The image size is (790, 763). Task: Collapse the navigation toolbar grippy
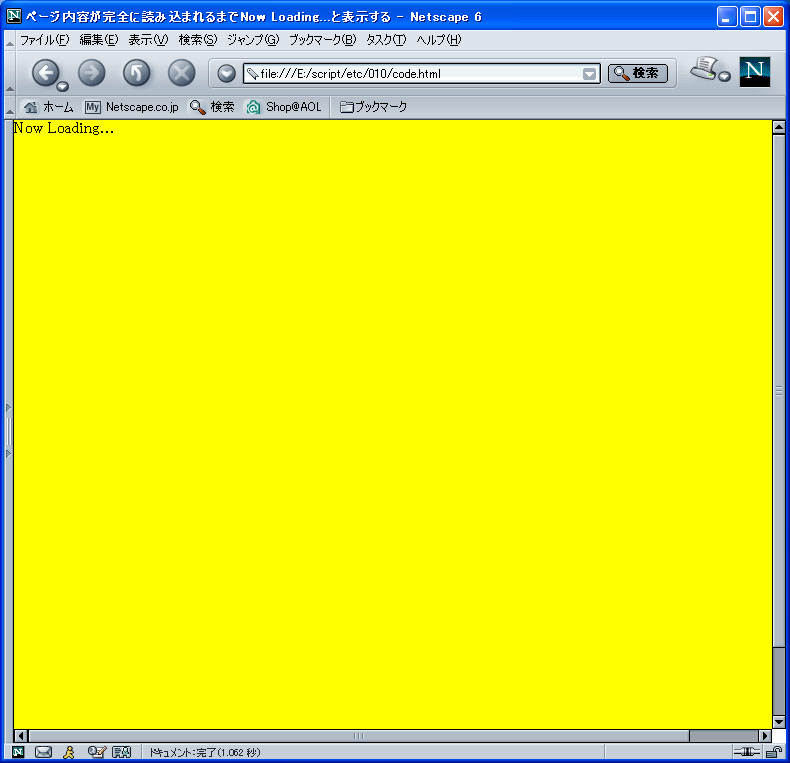pos(10,74)
